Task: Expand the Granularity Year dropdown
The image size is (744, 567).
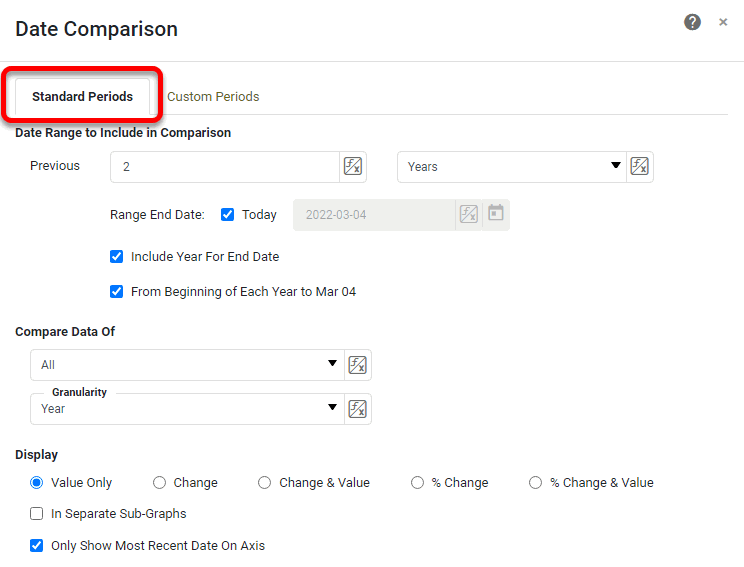Action: click(x=187, y=409)
